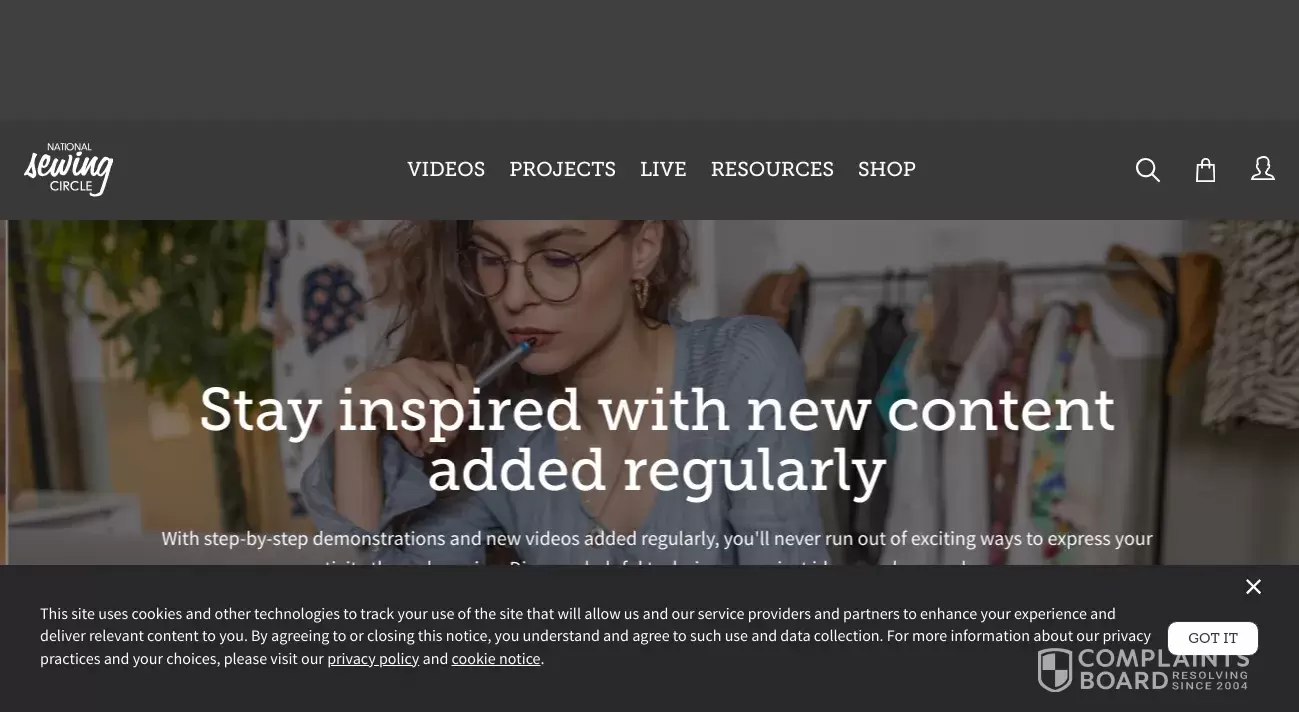Follow the cookie notice link

[496, 659]
